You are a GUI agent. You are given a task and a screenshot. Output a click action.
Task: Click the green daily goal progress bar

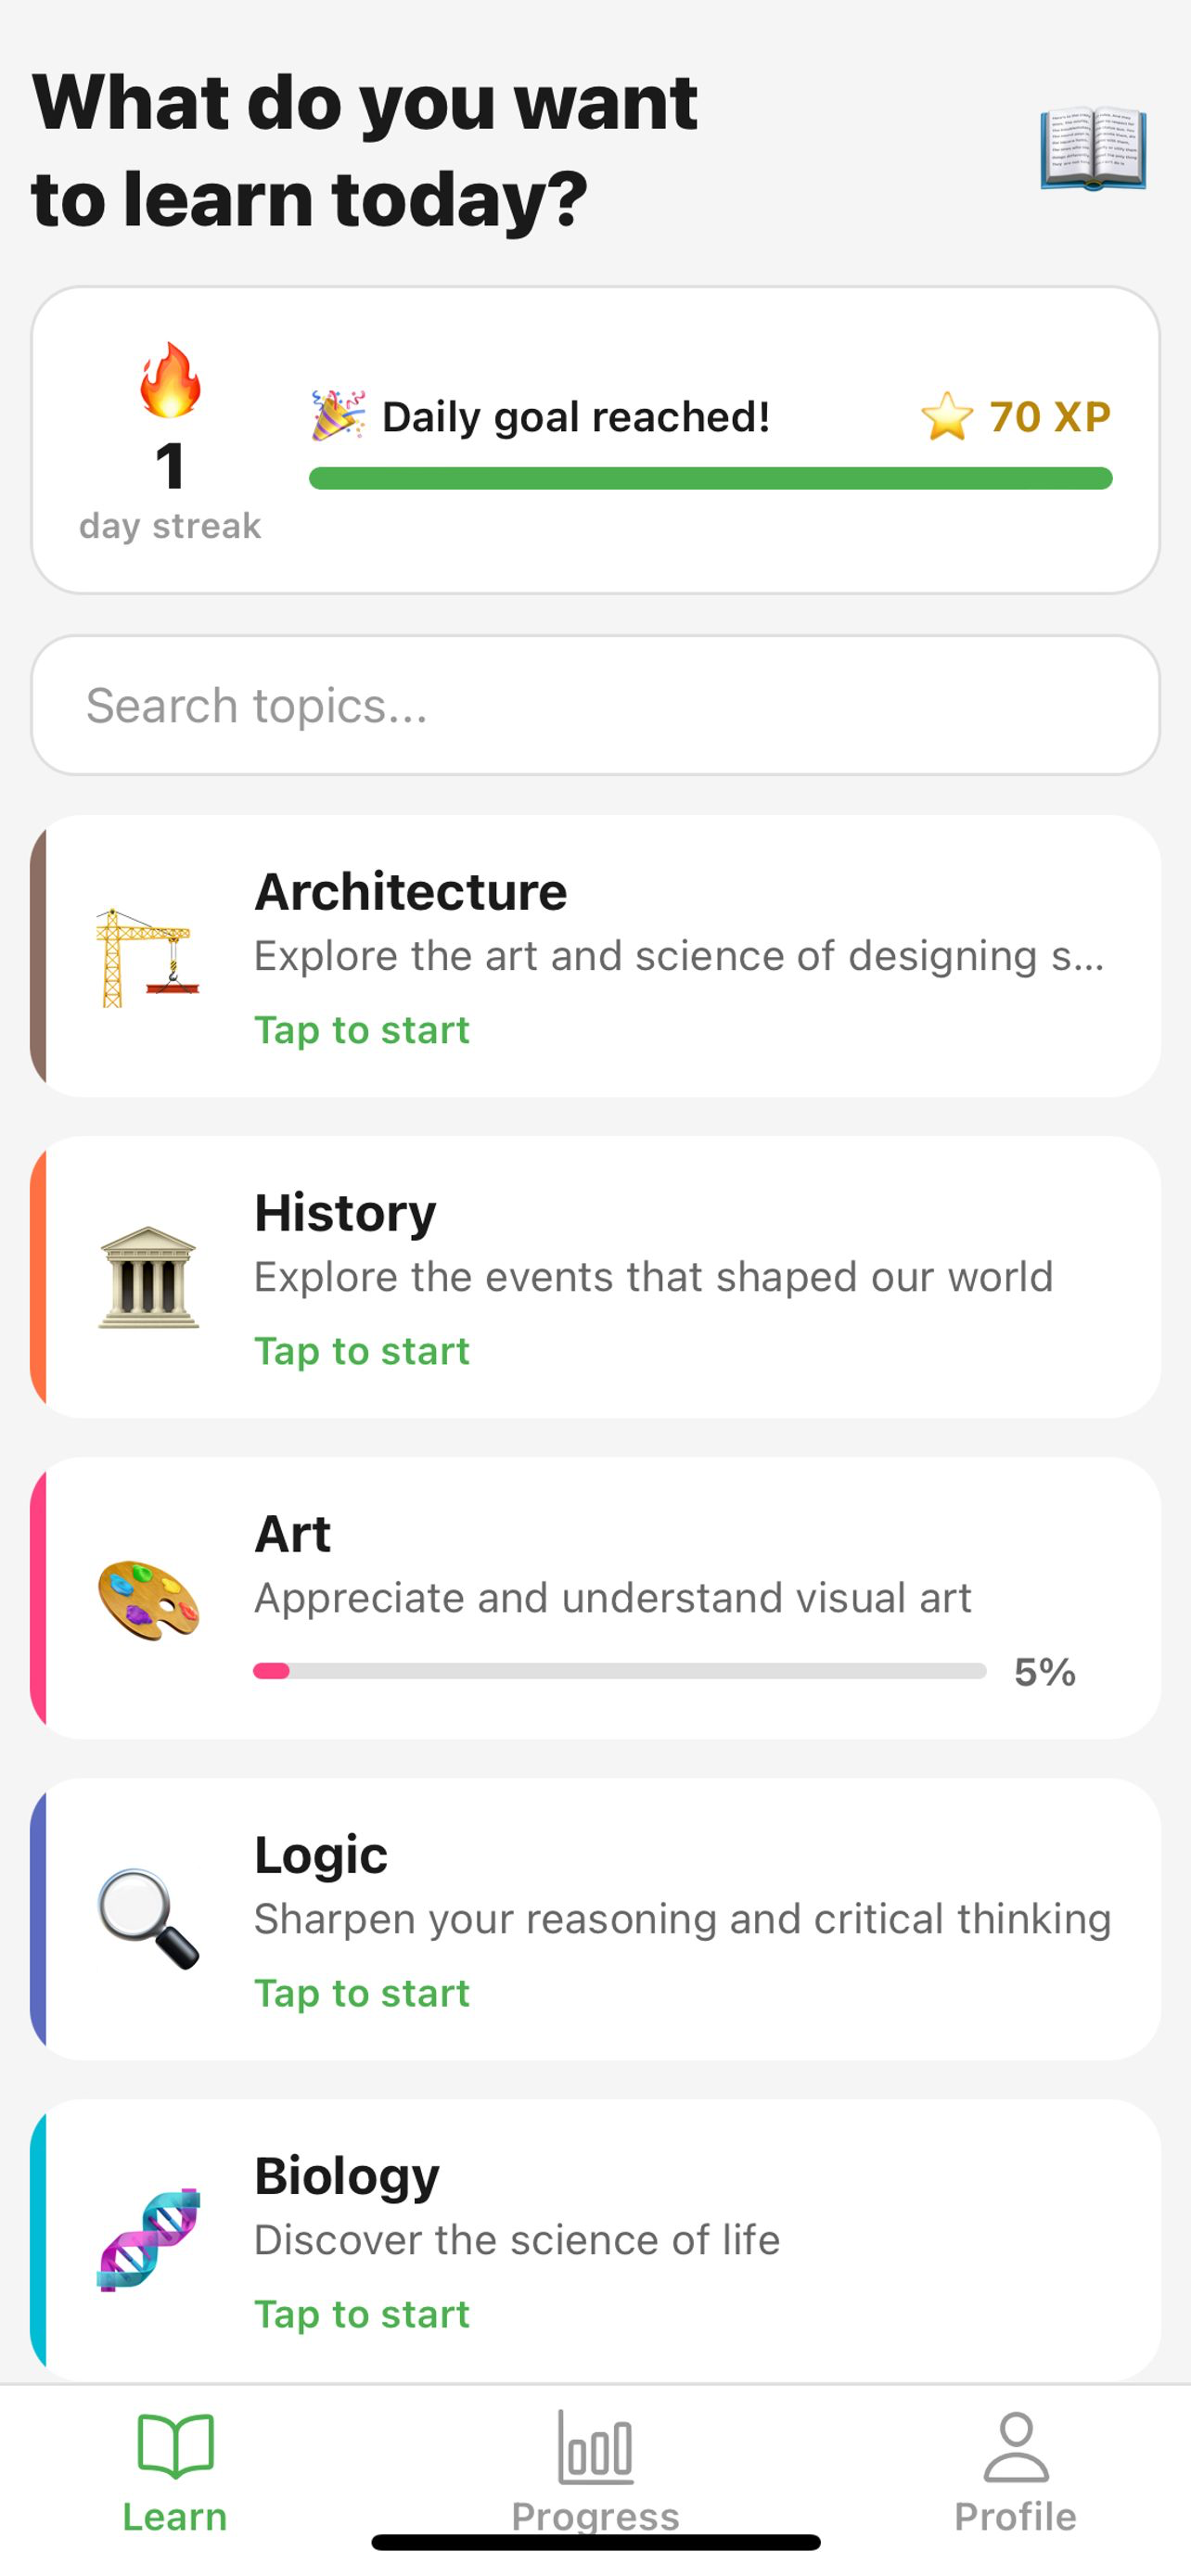(x=710, y=478)
